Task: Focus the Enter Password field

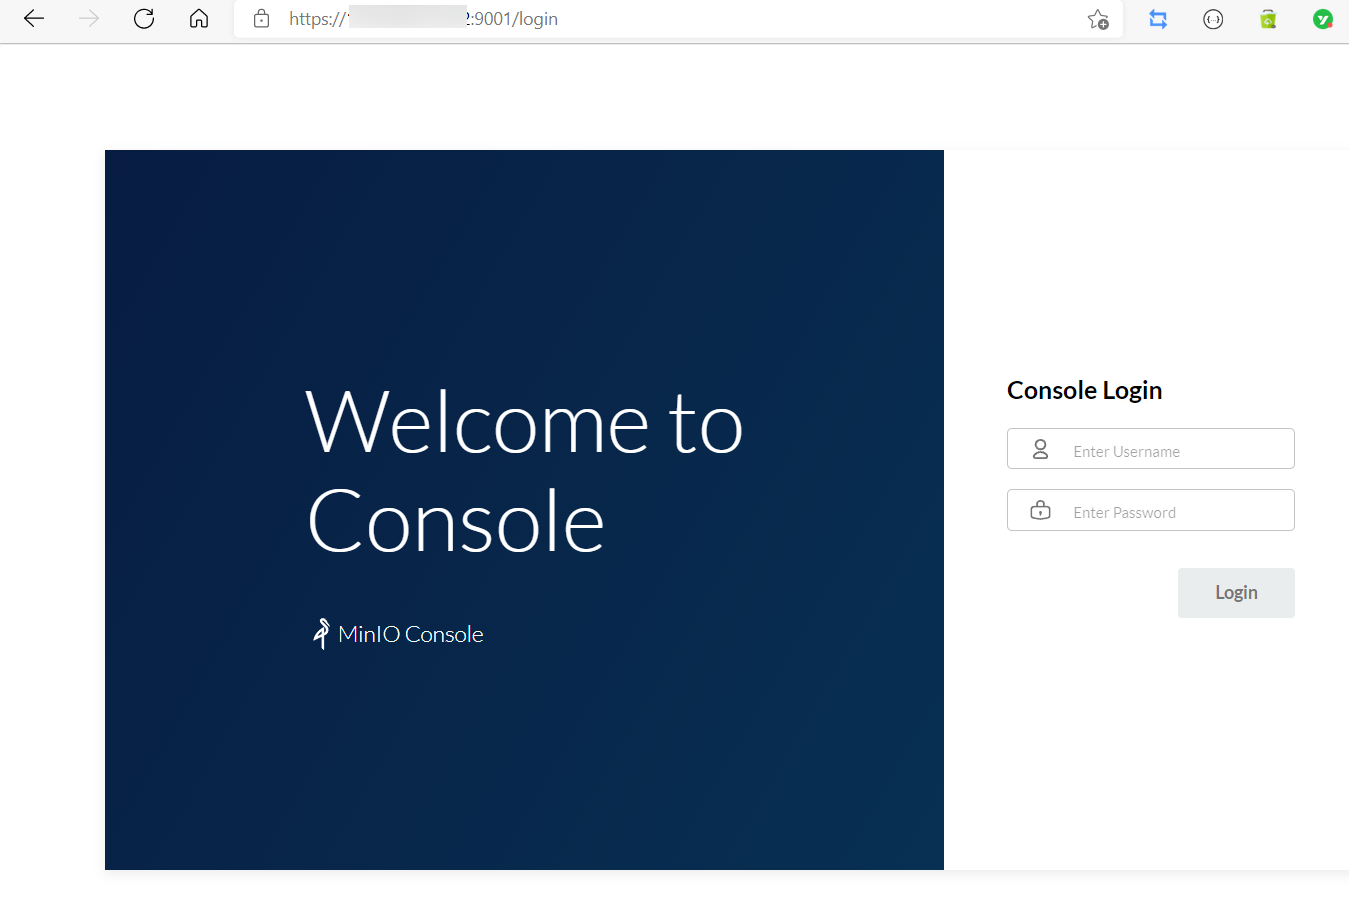Action: click(1150, 510)
